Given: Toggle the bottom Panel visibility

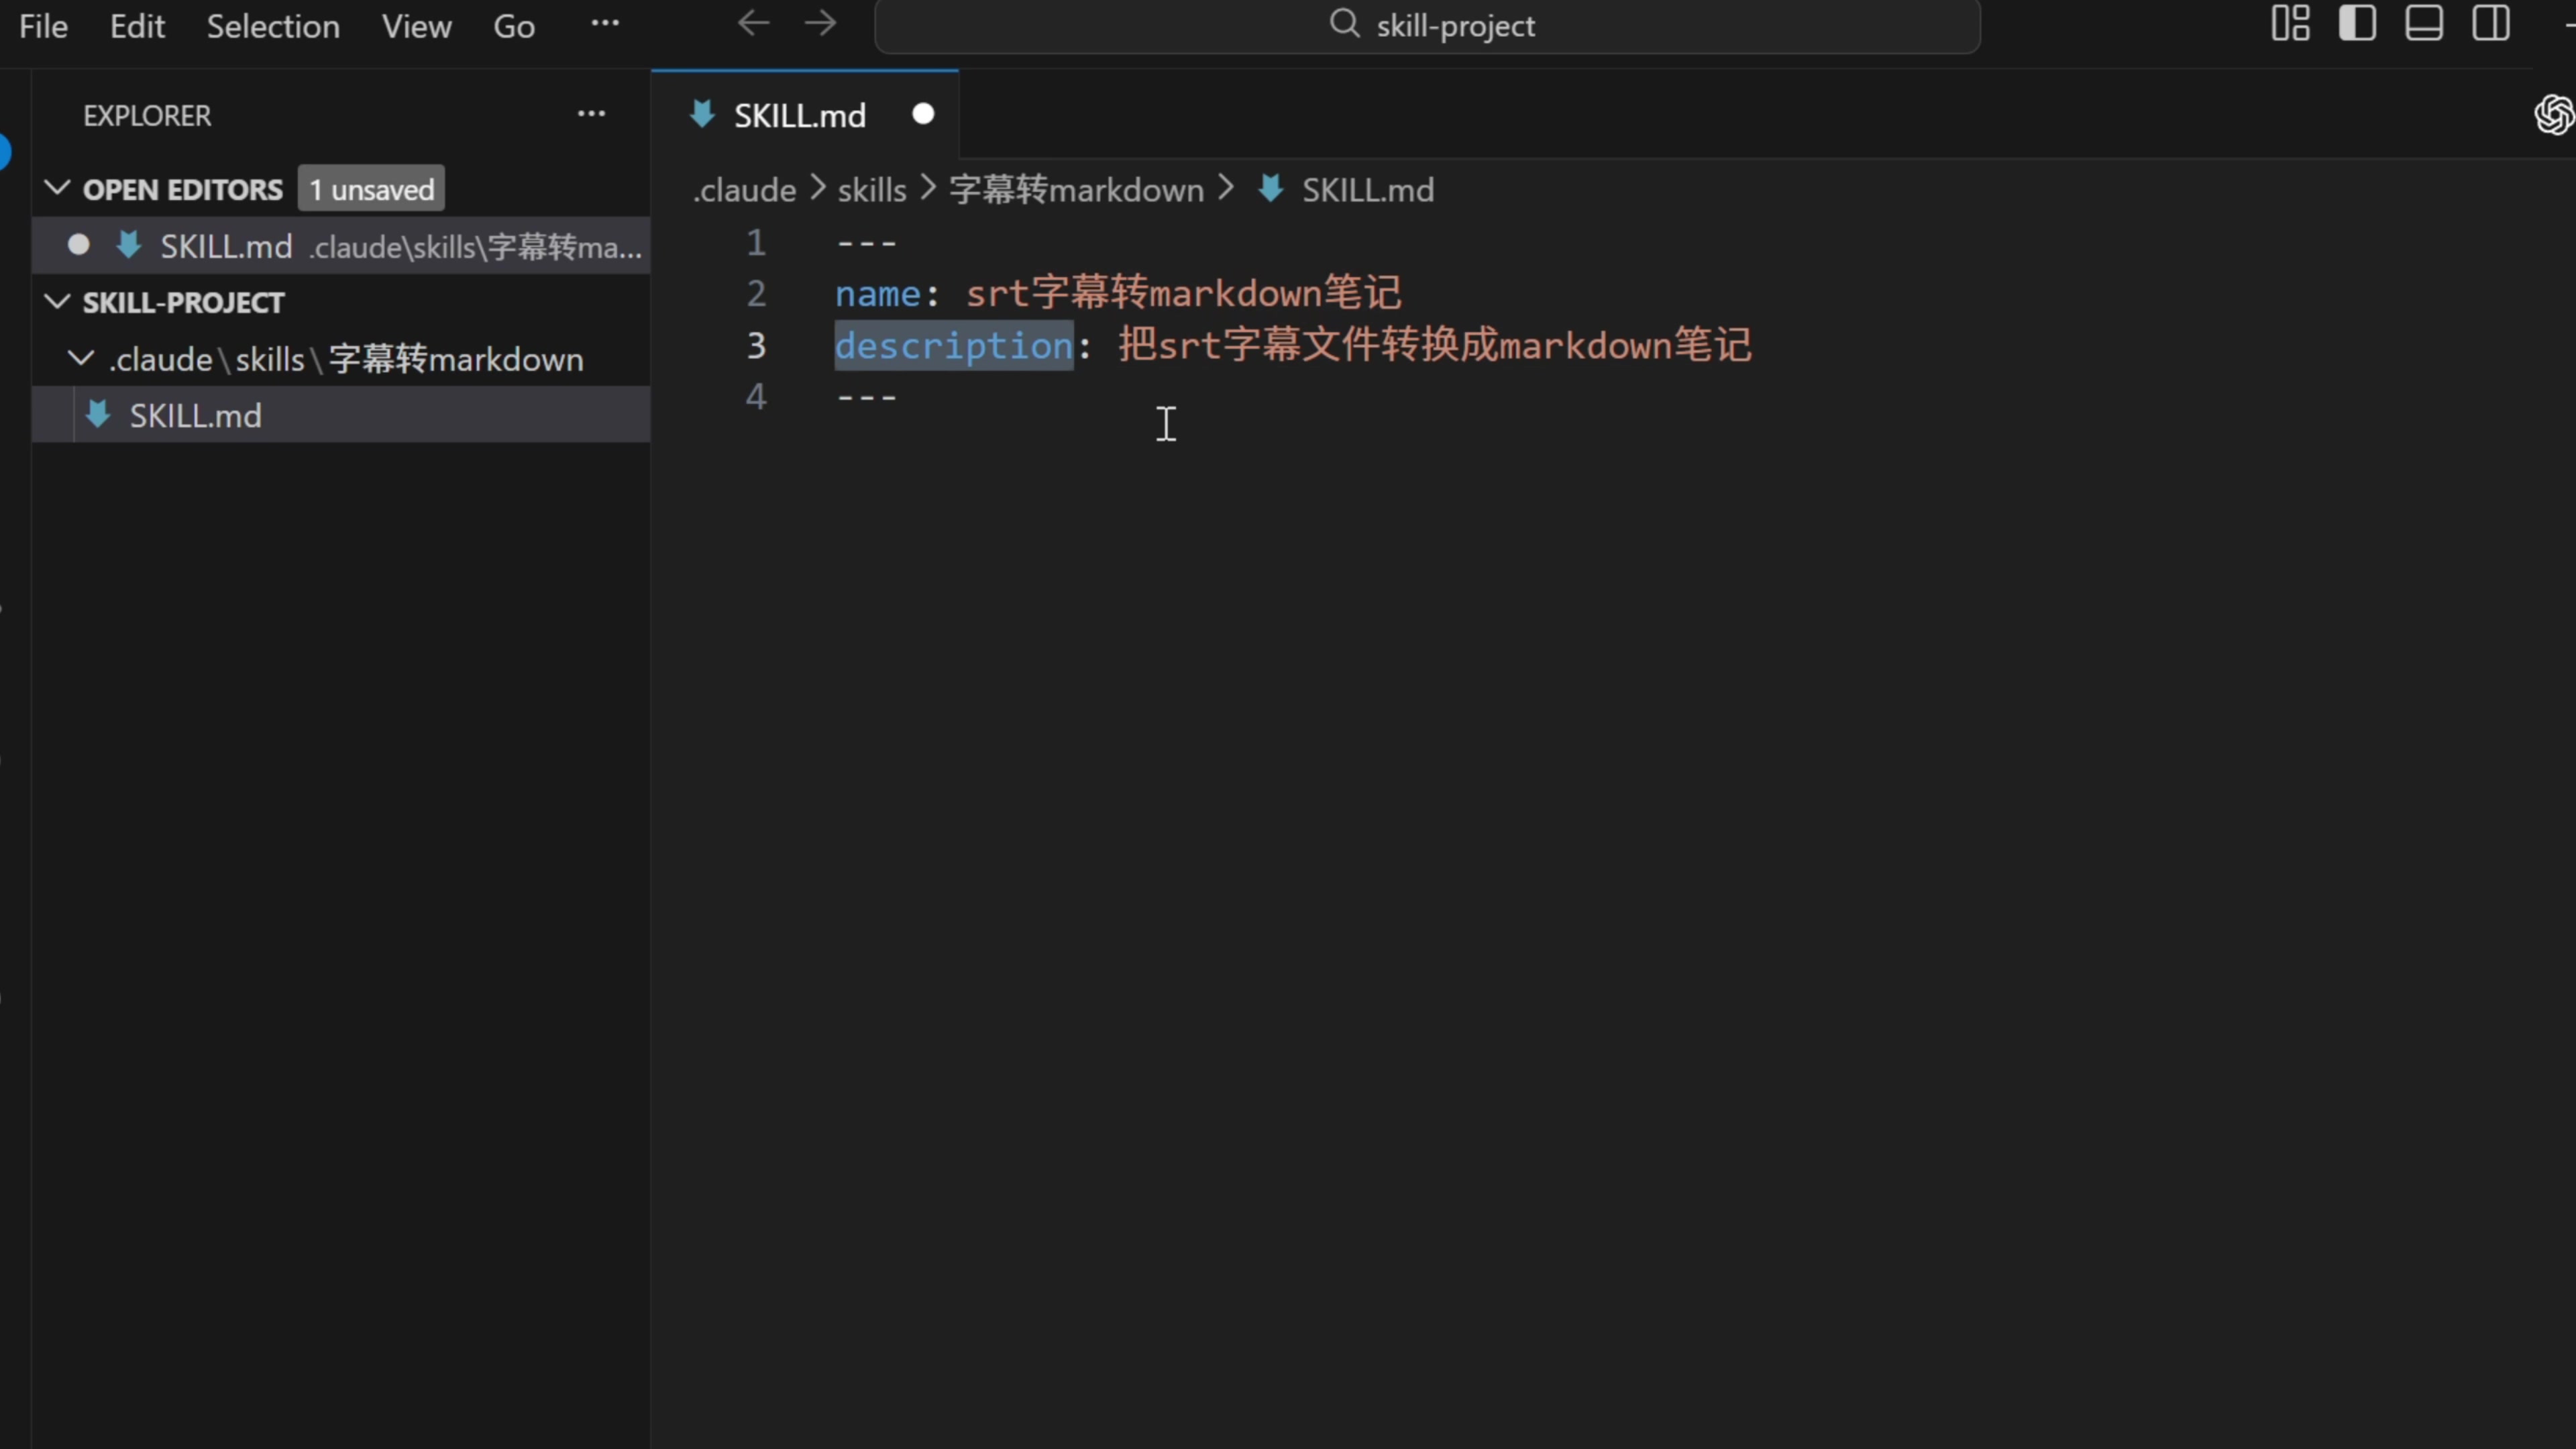Looking at the screenshot, I should pos(2424,23).
